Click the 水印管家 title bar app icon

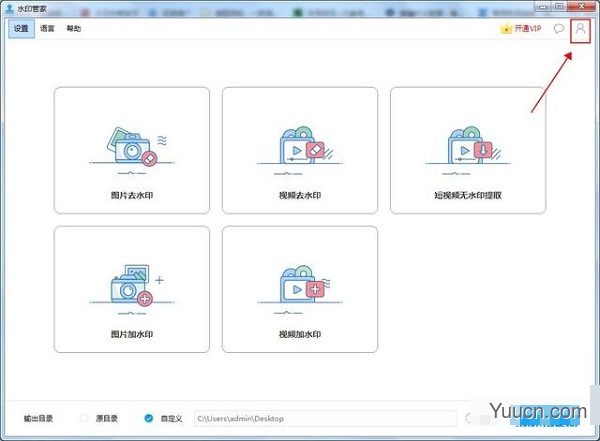click(10, 8)
